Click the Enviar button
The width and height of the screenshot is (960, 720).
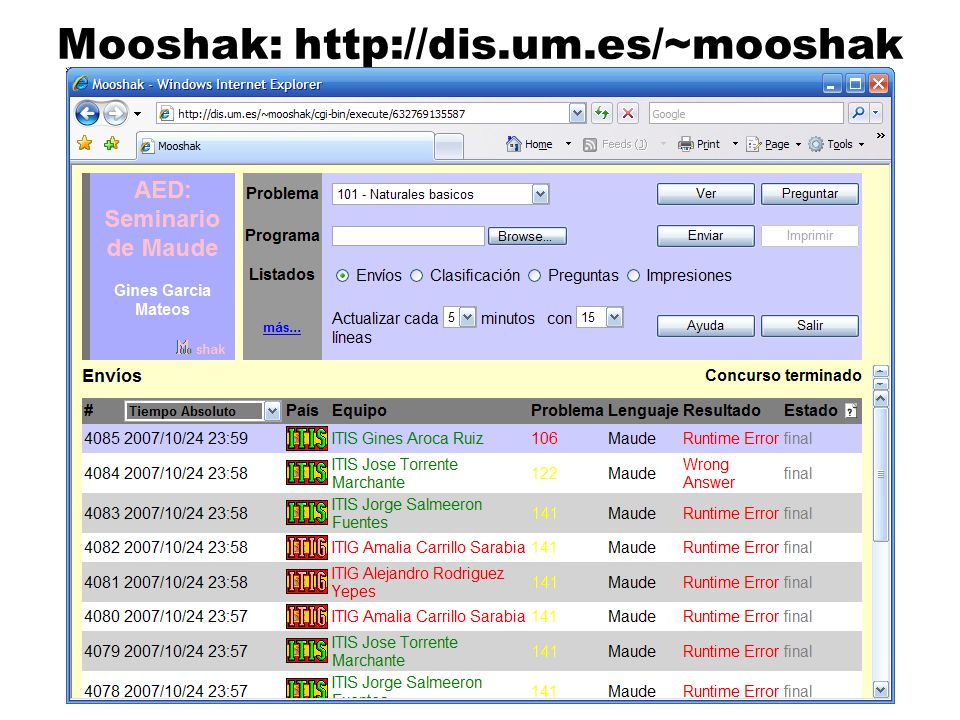pyautogui.click(x=705, y=236)
